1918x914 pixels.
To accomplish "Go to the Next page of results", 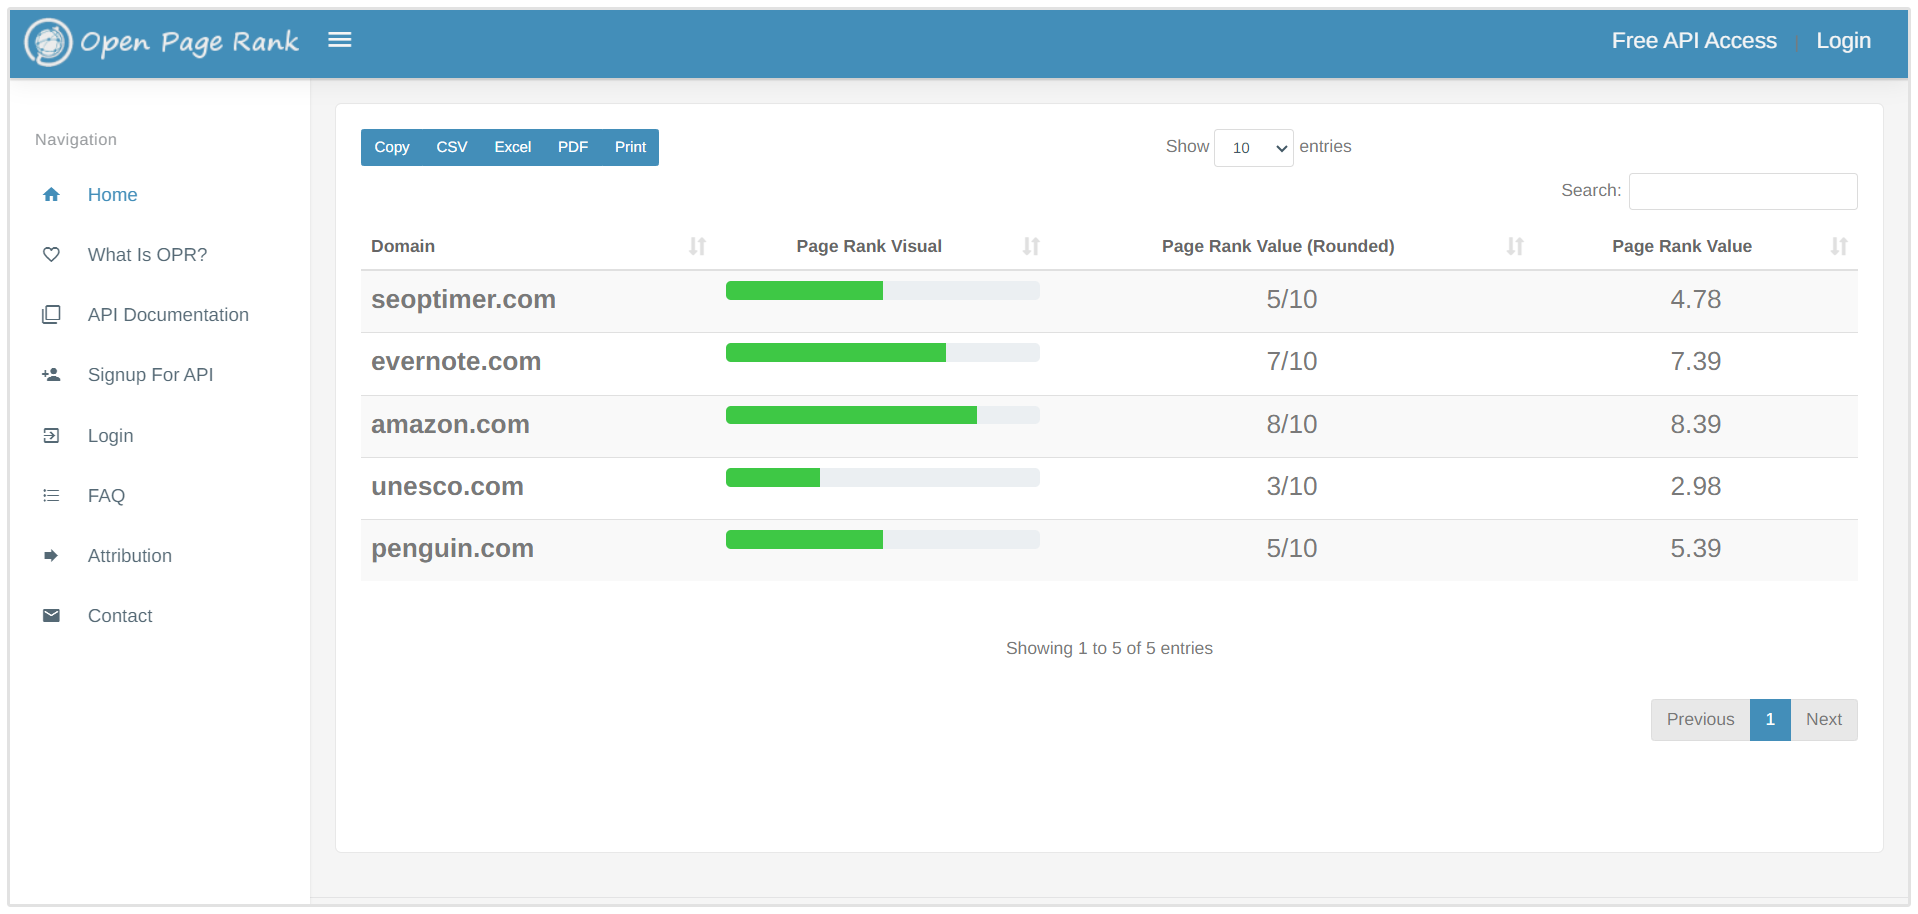I will click(1822, 719).
